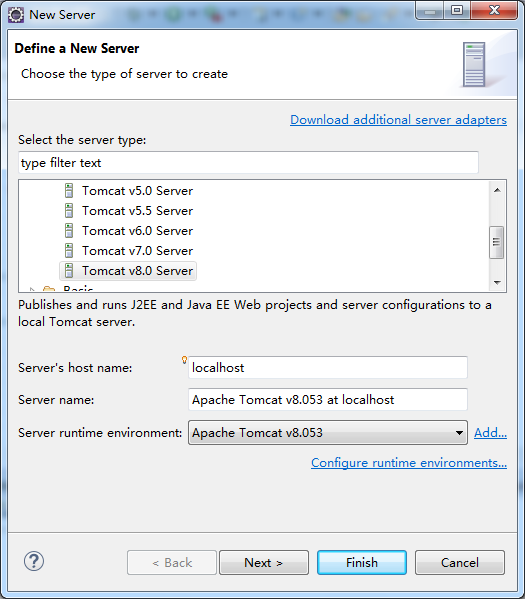This screenshot has width=525, height=599.
Task: Click the server list scroll-down arrow
Action: 497,283
